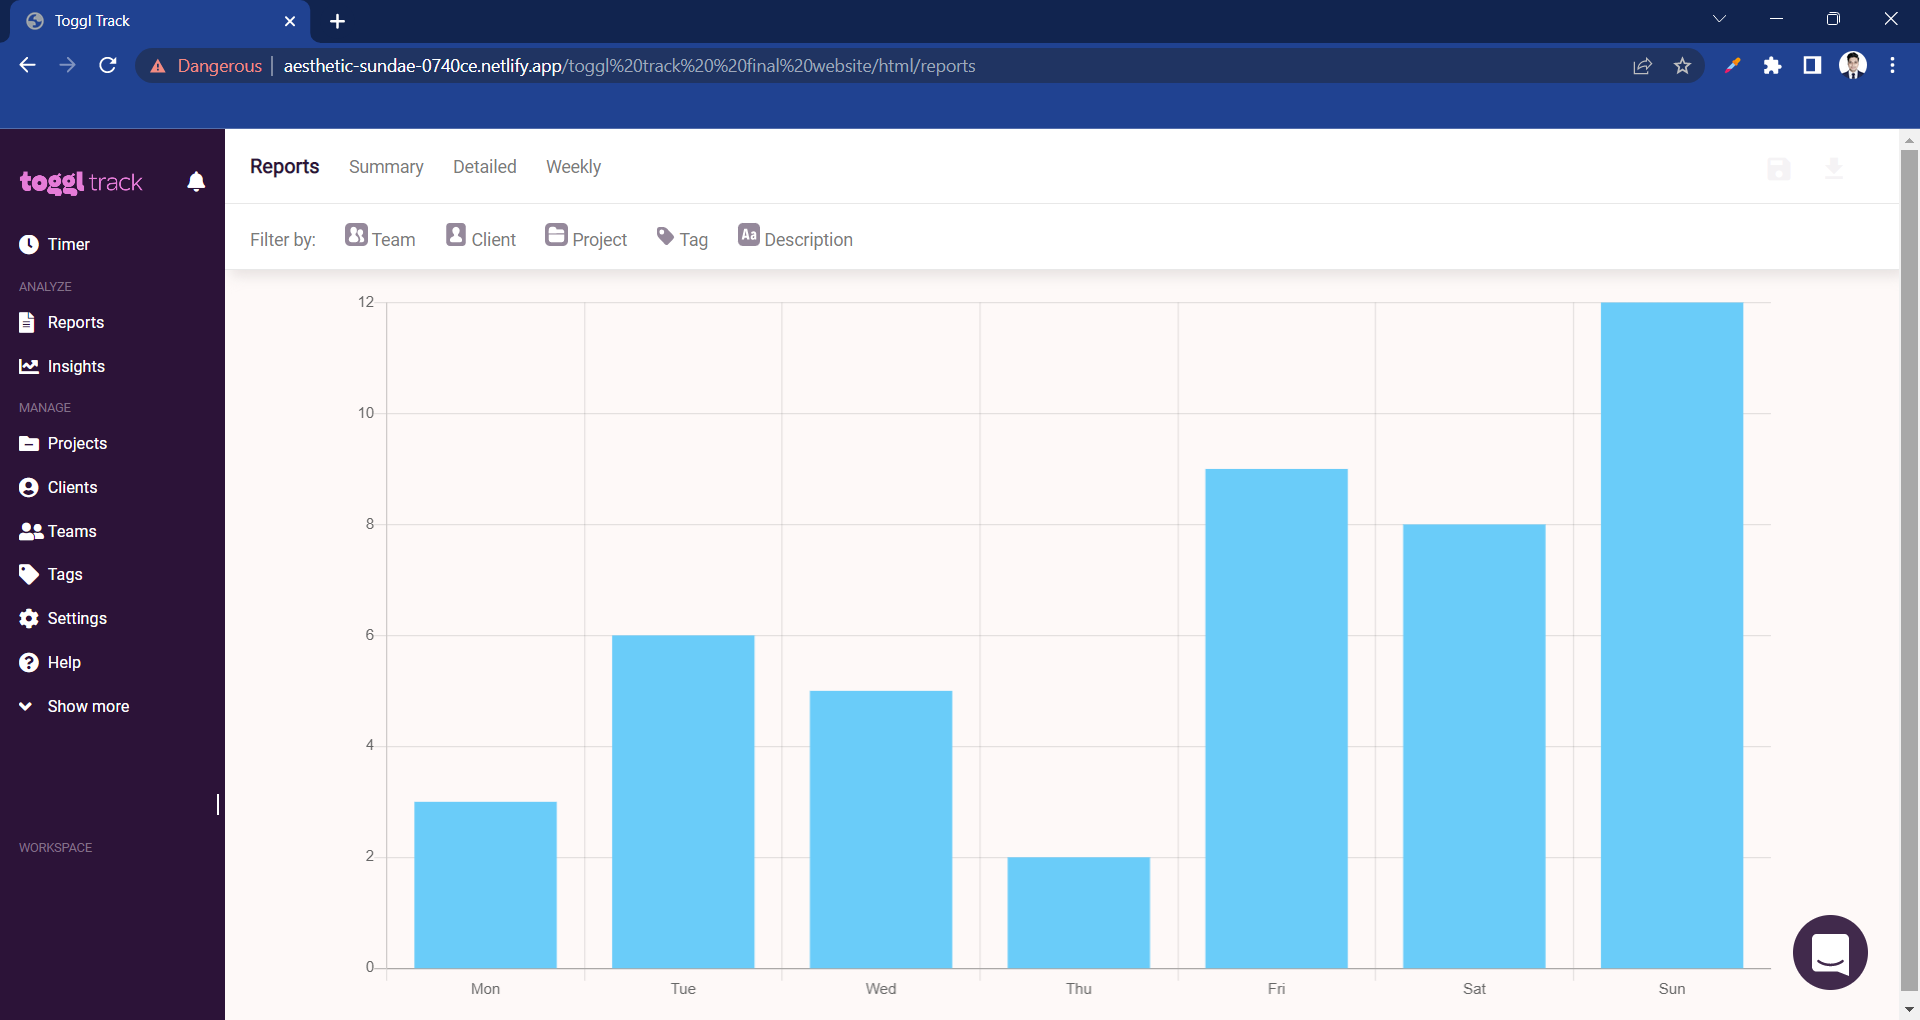Share this page via address bar icon
The height and width of the screenshot is (1020, 1920).
click(1642, 66)
